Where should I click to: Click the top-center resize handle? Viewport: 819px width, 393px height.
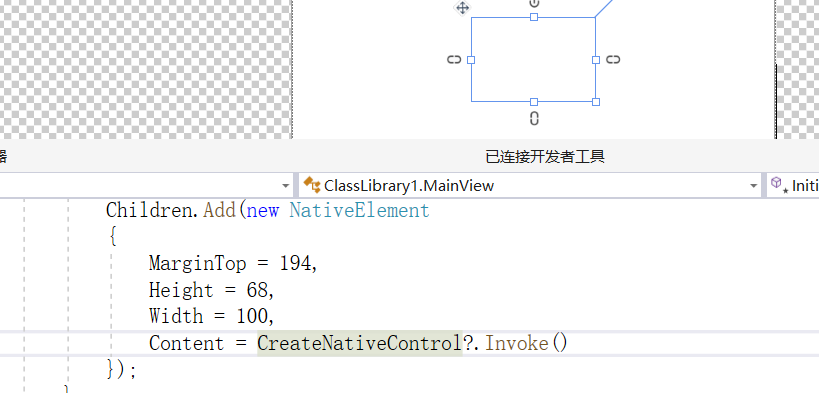click(x=534, y=17)
